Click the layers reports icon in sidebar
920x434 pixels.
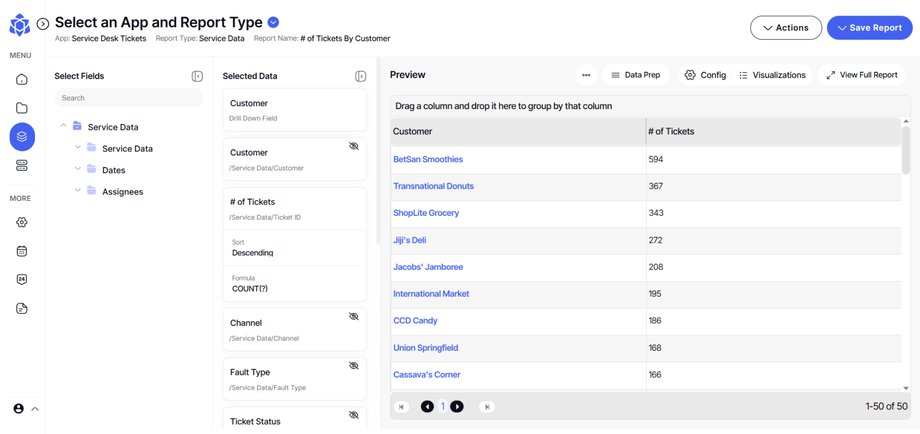pyautogui.click(x=22, y=137)
